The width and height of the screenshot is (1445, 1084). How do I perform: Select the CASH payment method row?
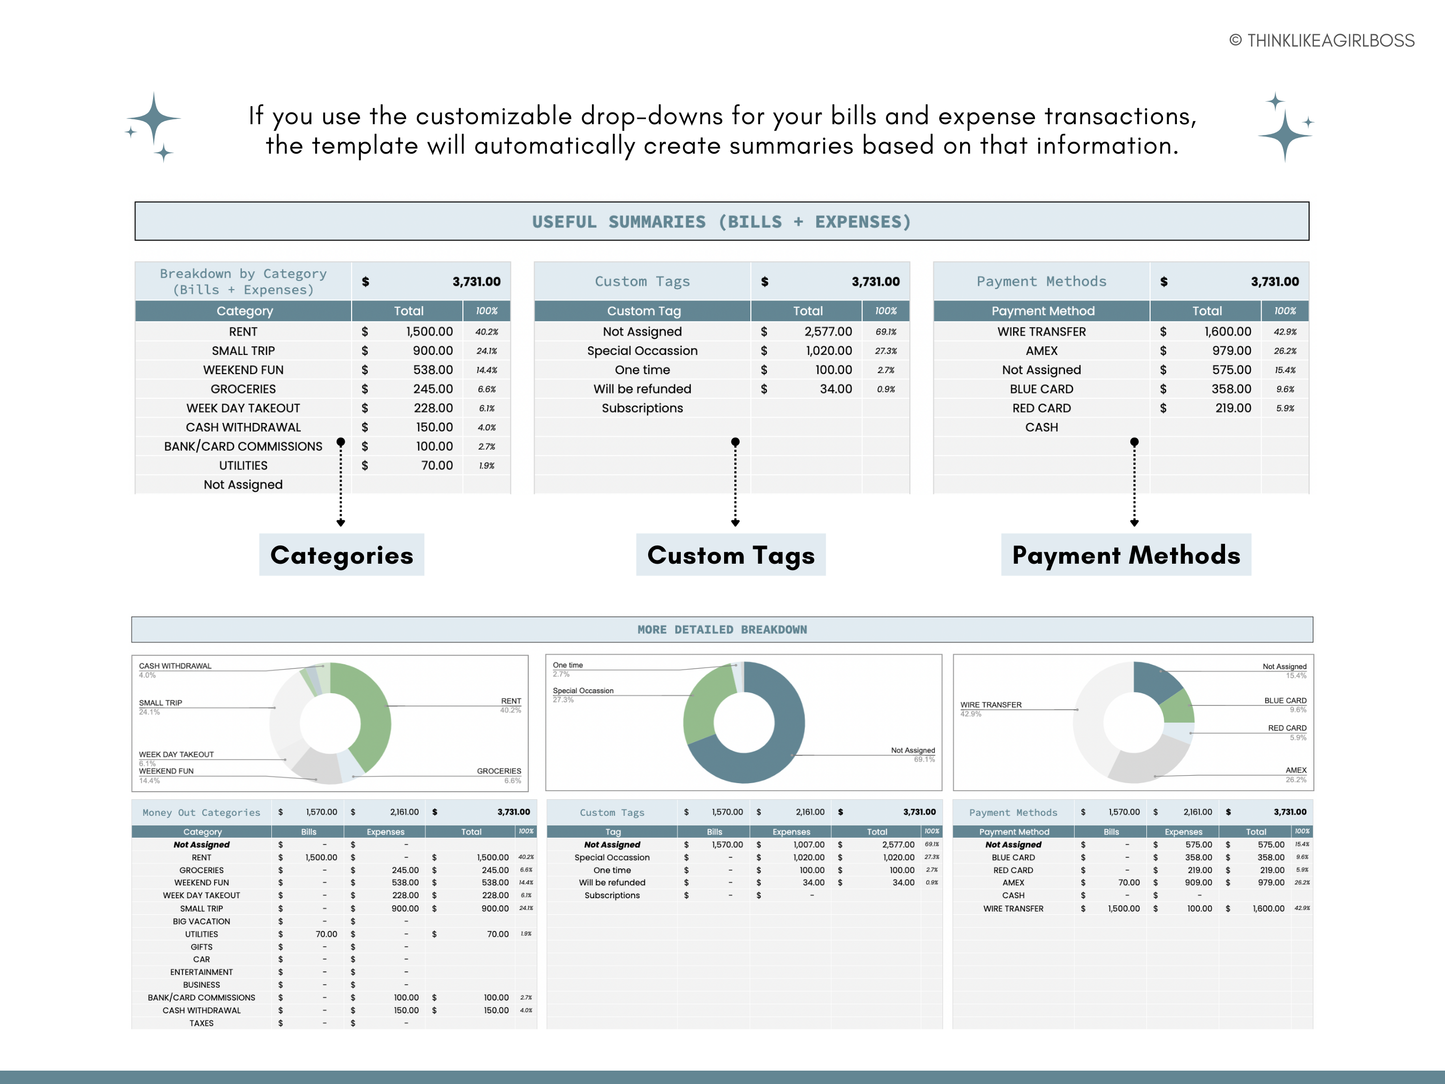pos(1041,427)
